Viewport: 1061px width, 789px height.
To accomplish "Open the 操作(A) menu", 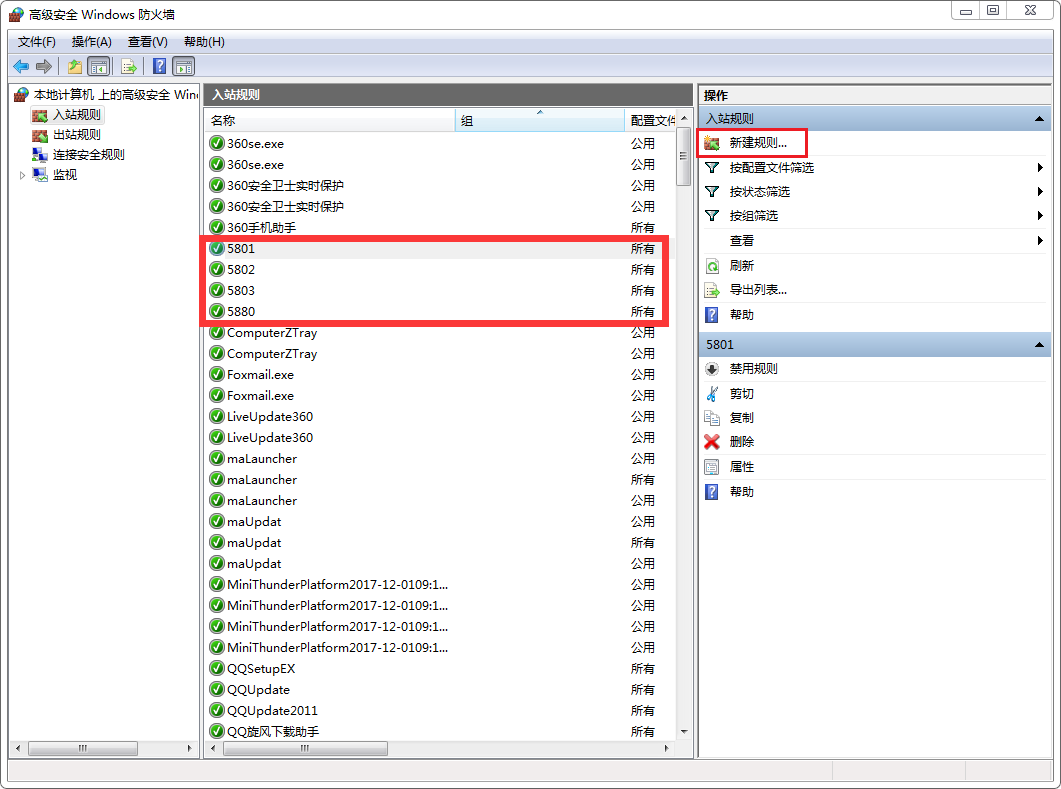I will click(91, 42).
